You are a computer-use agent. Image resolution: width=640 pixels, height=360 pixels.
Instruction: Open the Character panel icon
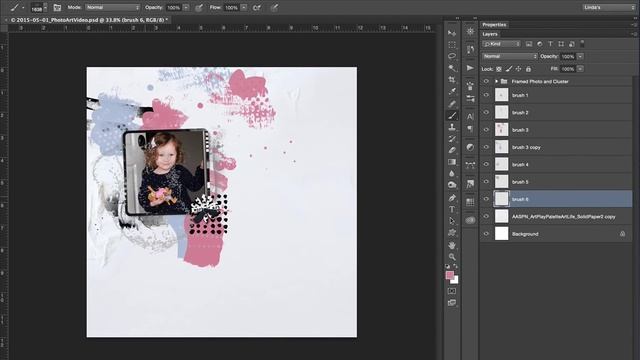click(x=470, y=117)
